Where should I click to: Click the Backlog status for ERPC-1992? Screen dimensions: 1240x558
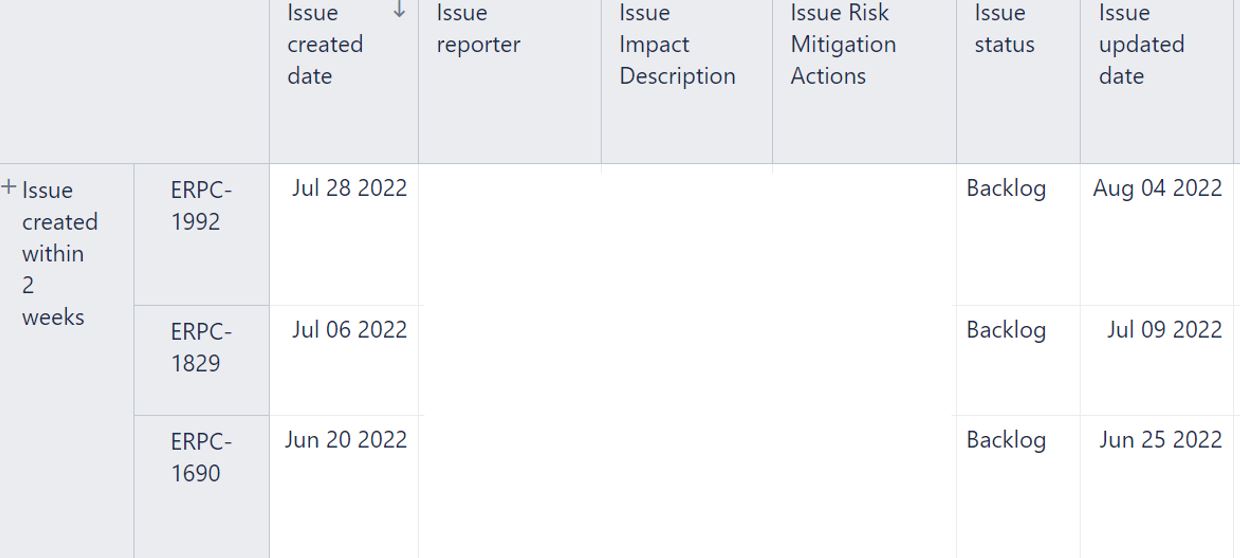coord(1006,188)
